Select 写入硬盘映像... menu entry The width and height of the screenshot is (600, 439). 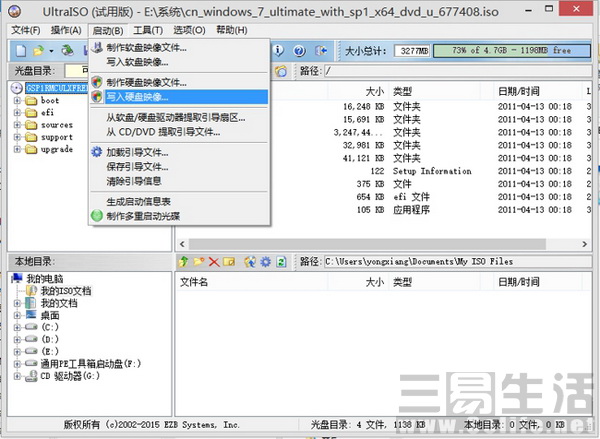tap(179, 97)
